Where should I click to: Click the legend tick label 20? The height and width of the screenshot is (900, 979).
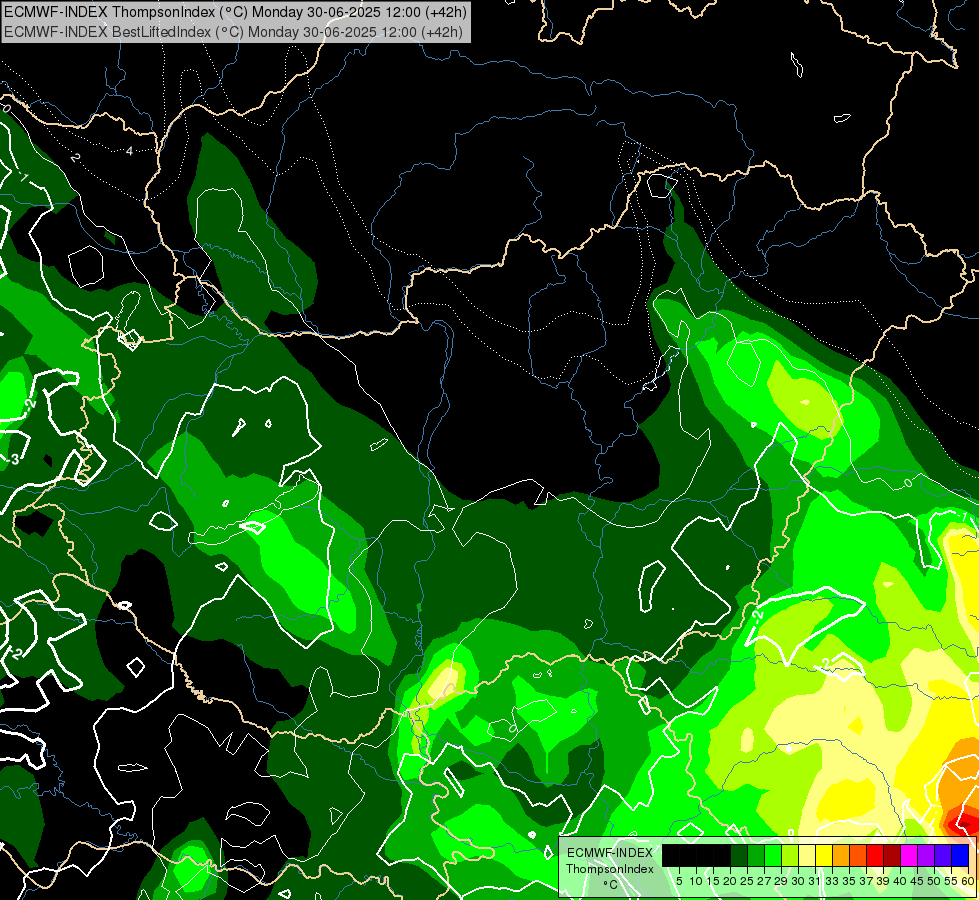pyautogui.click(x=731, y=881)
